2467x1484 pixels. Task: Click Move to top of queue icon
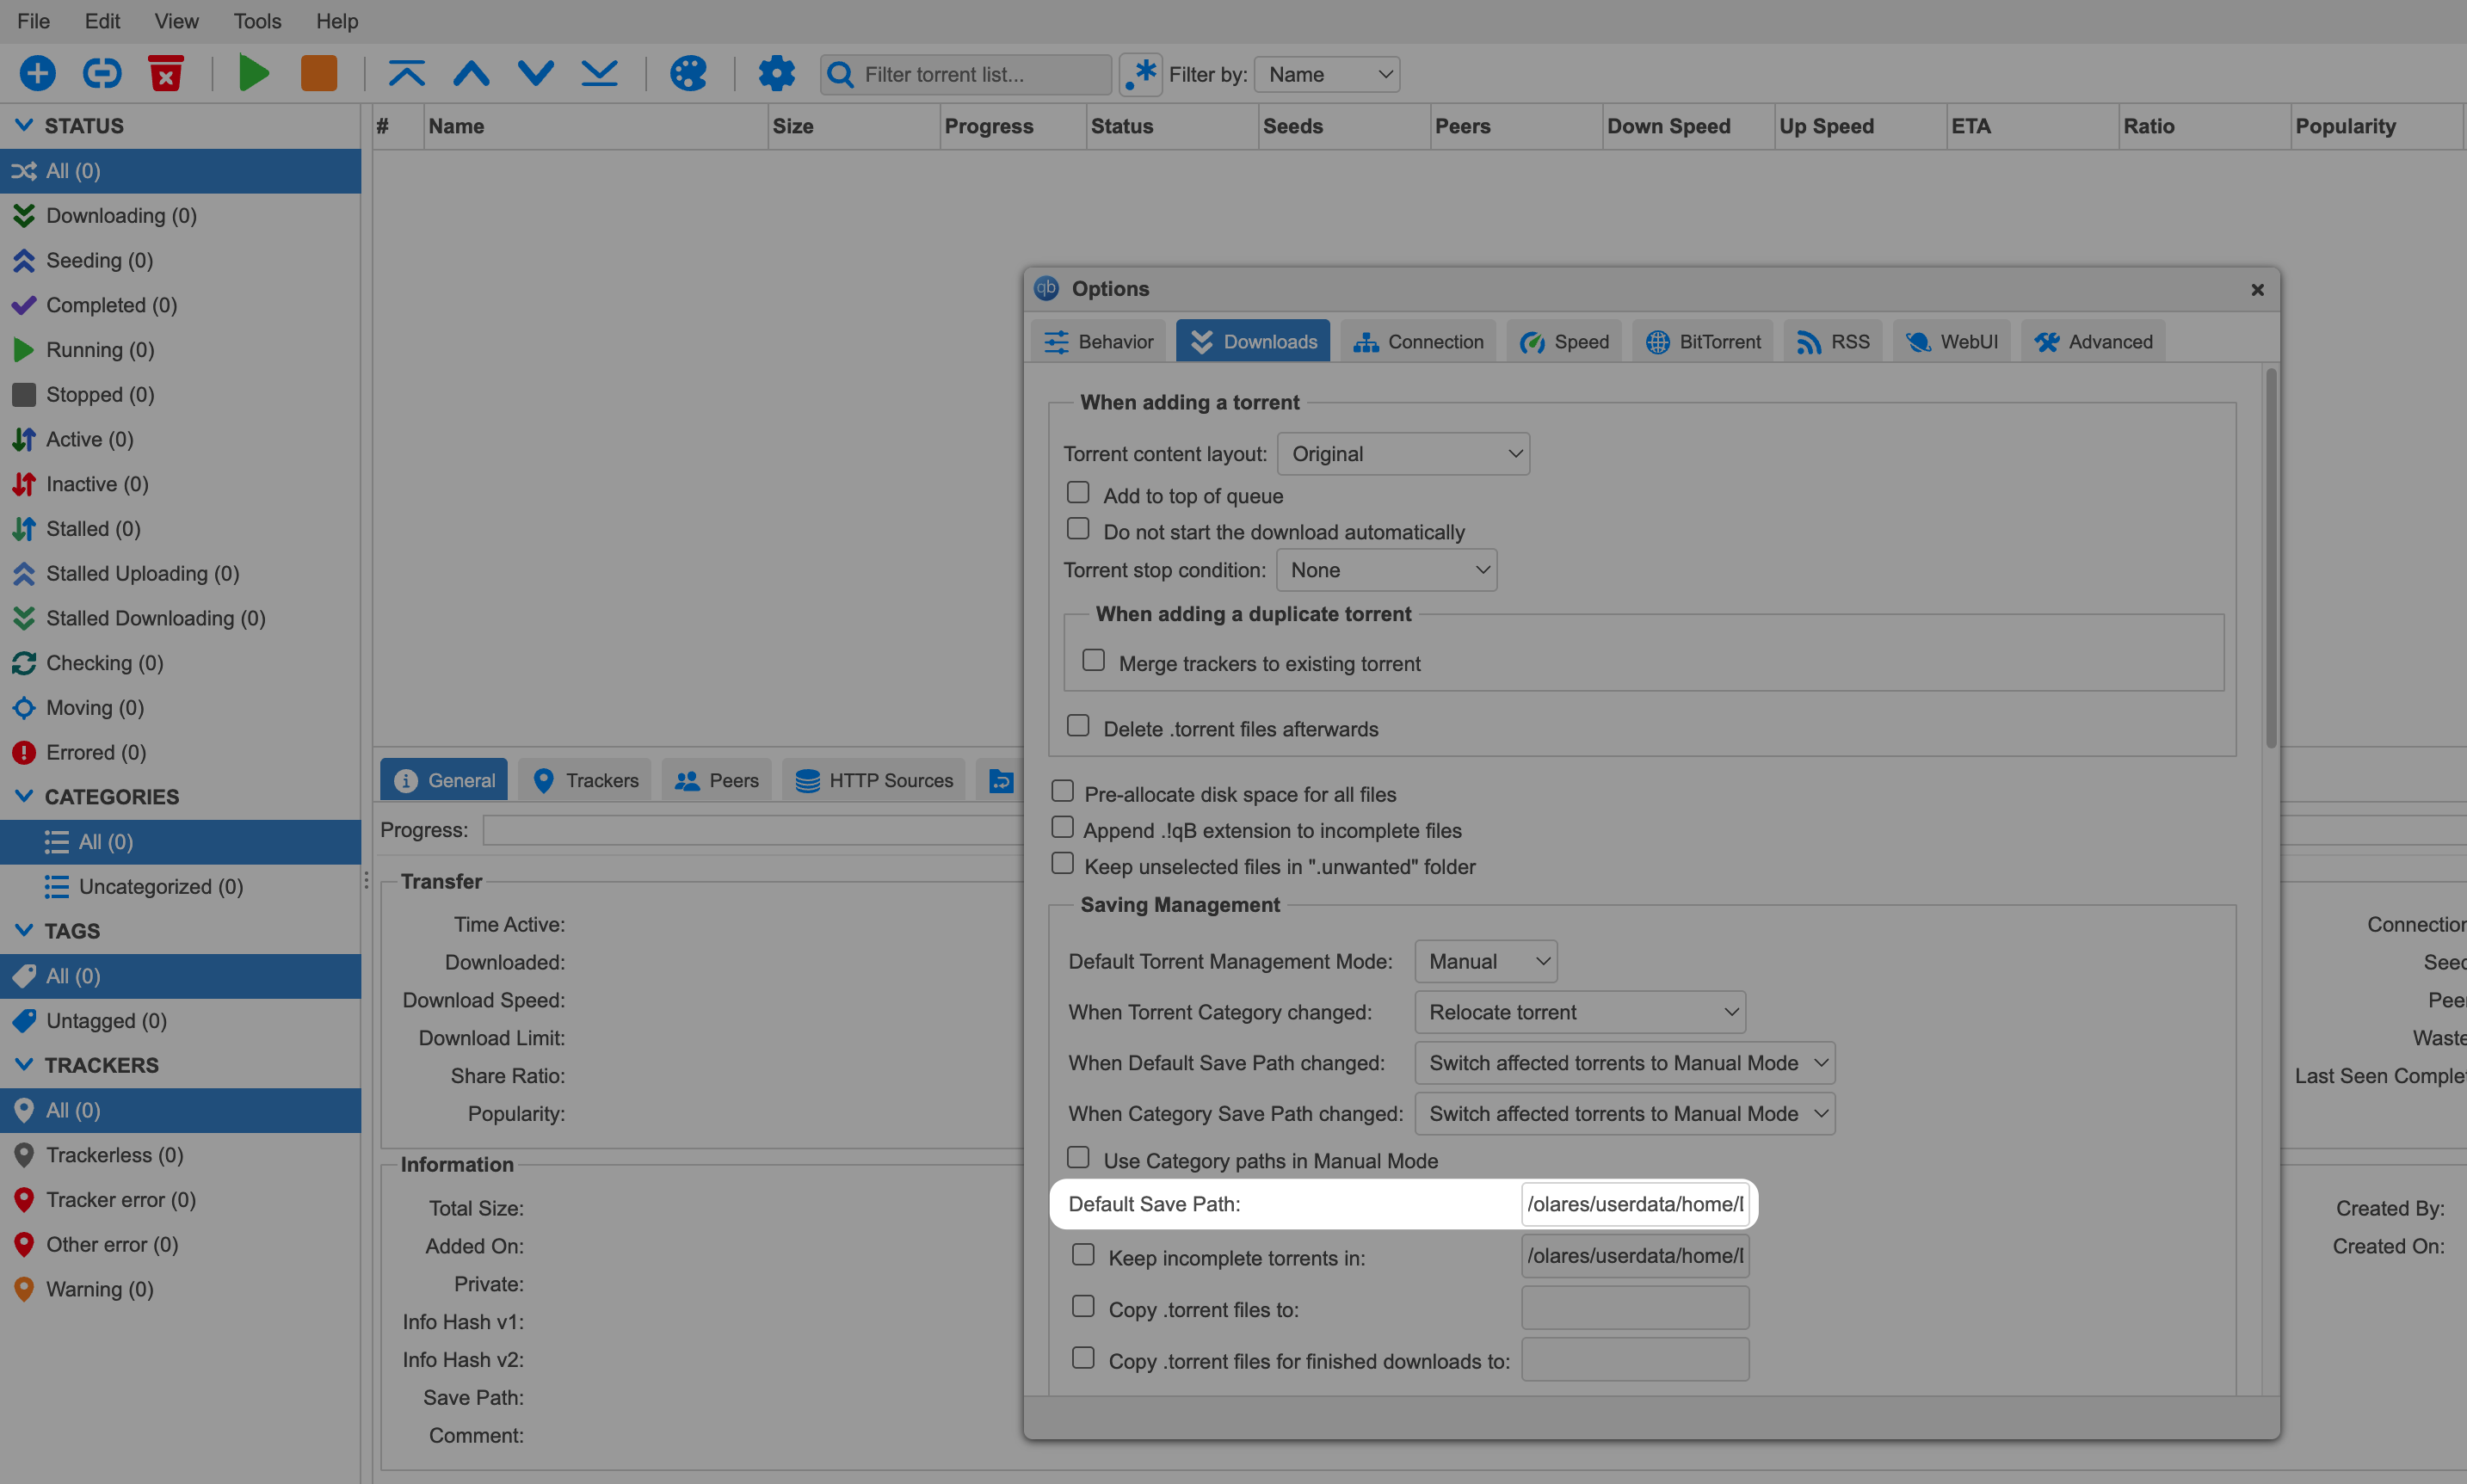(x=407, y=74)
